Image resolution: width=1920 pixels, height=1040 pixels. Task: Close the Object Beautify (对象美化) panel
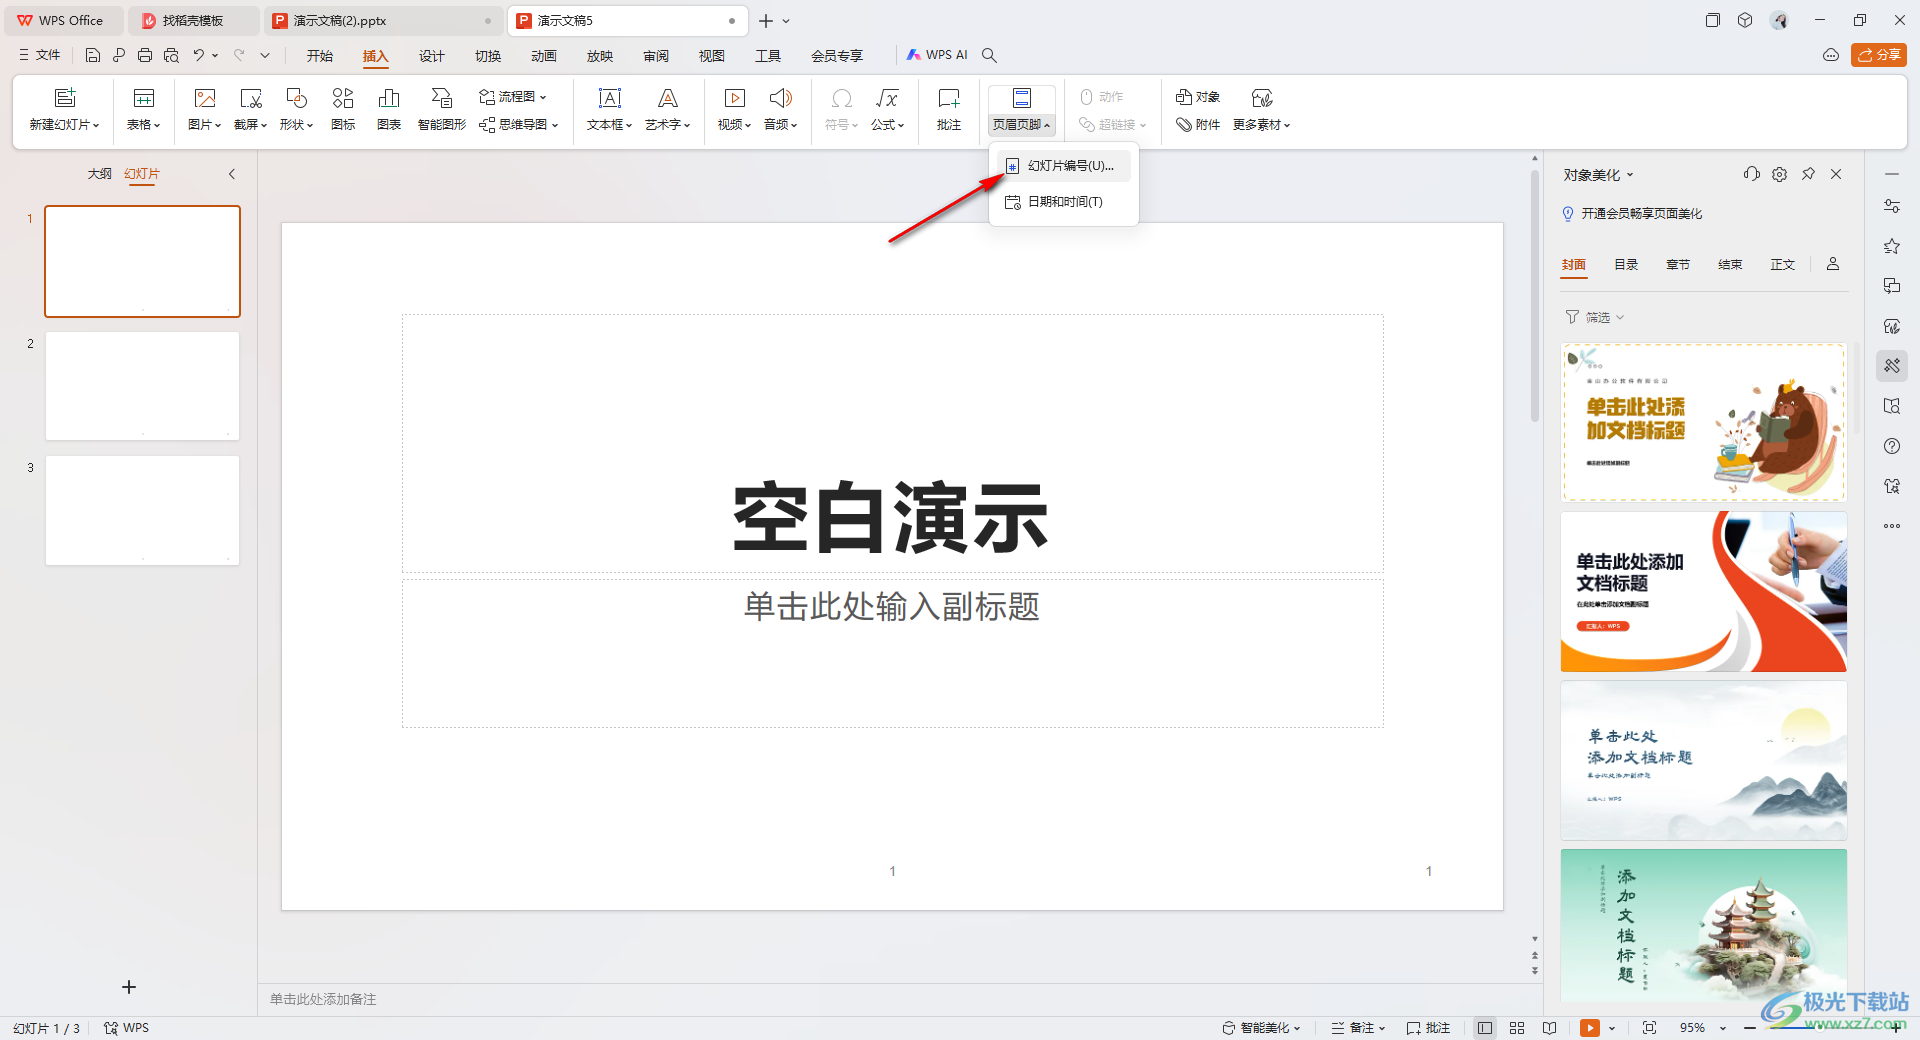coord(1836,174)
